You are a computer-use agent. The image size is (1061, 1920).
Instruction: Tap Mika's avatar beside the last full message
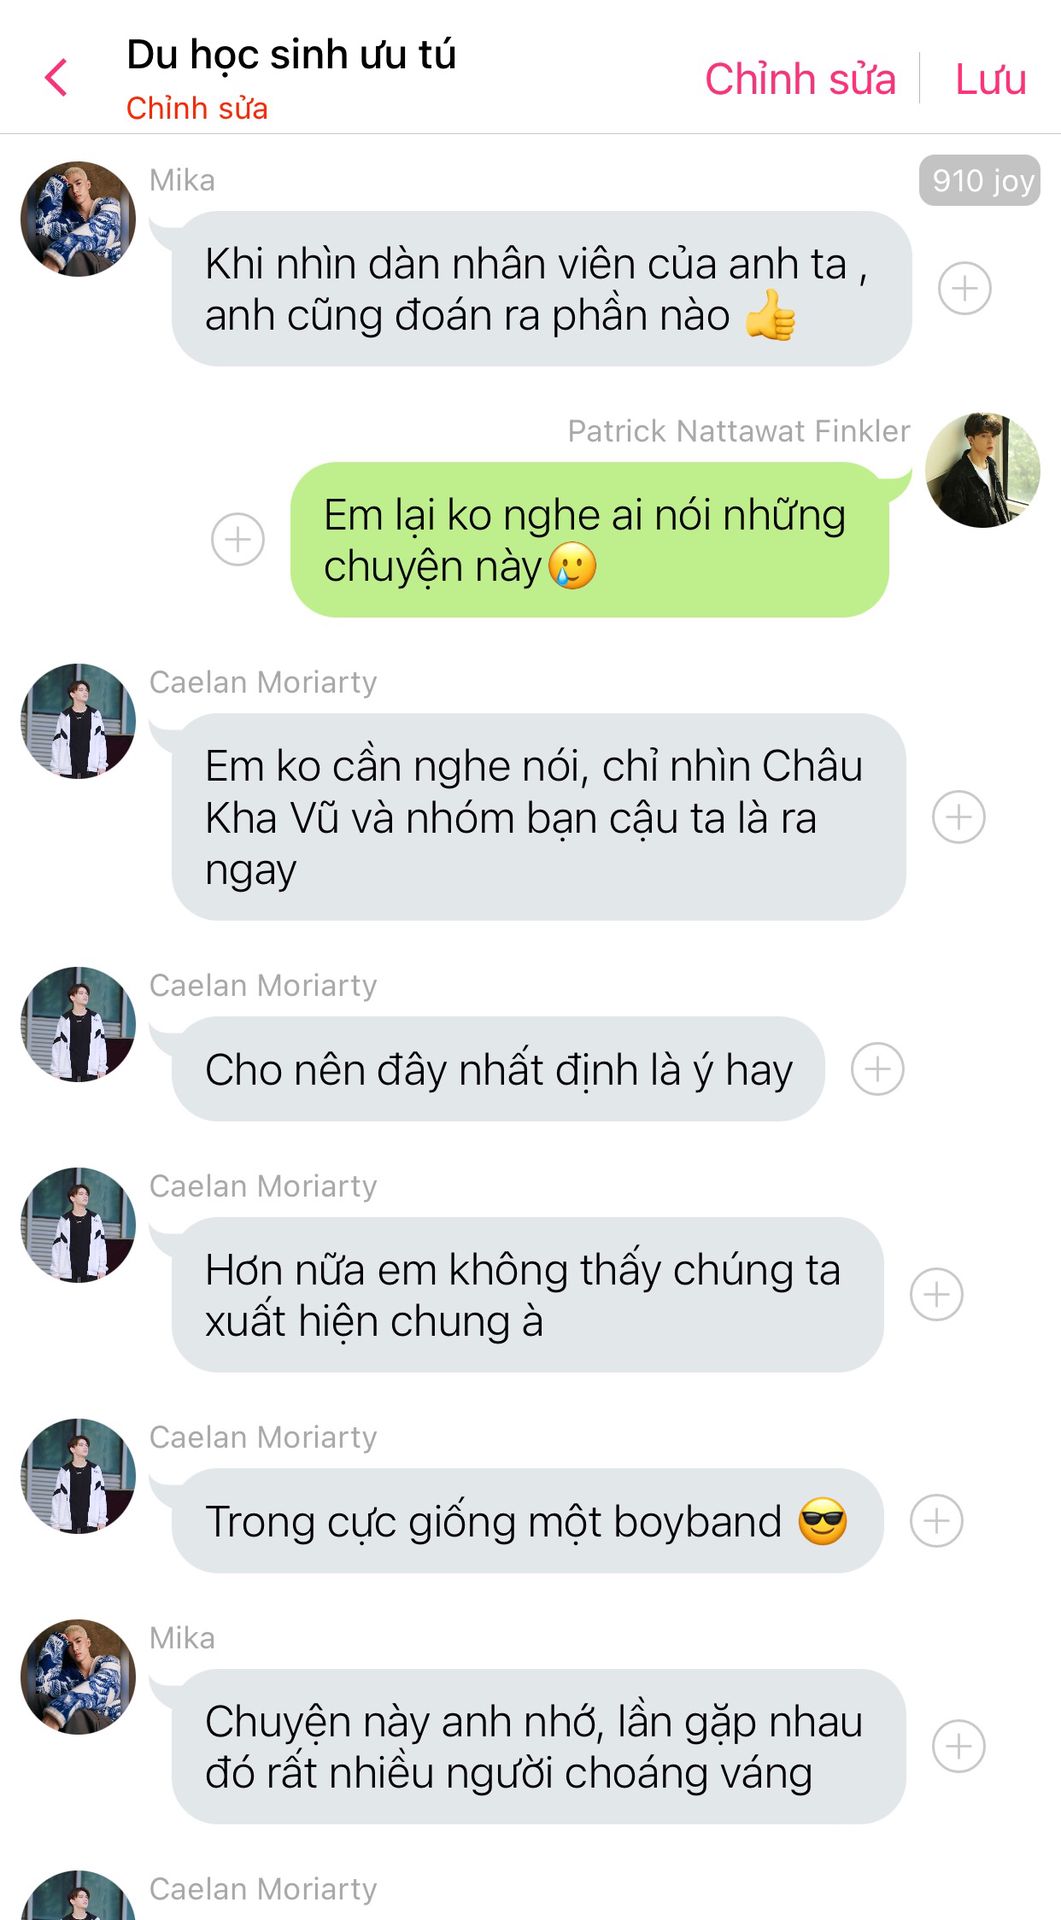pyautogui.click(x=78, y=1677)
